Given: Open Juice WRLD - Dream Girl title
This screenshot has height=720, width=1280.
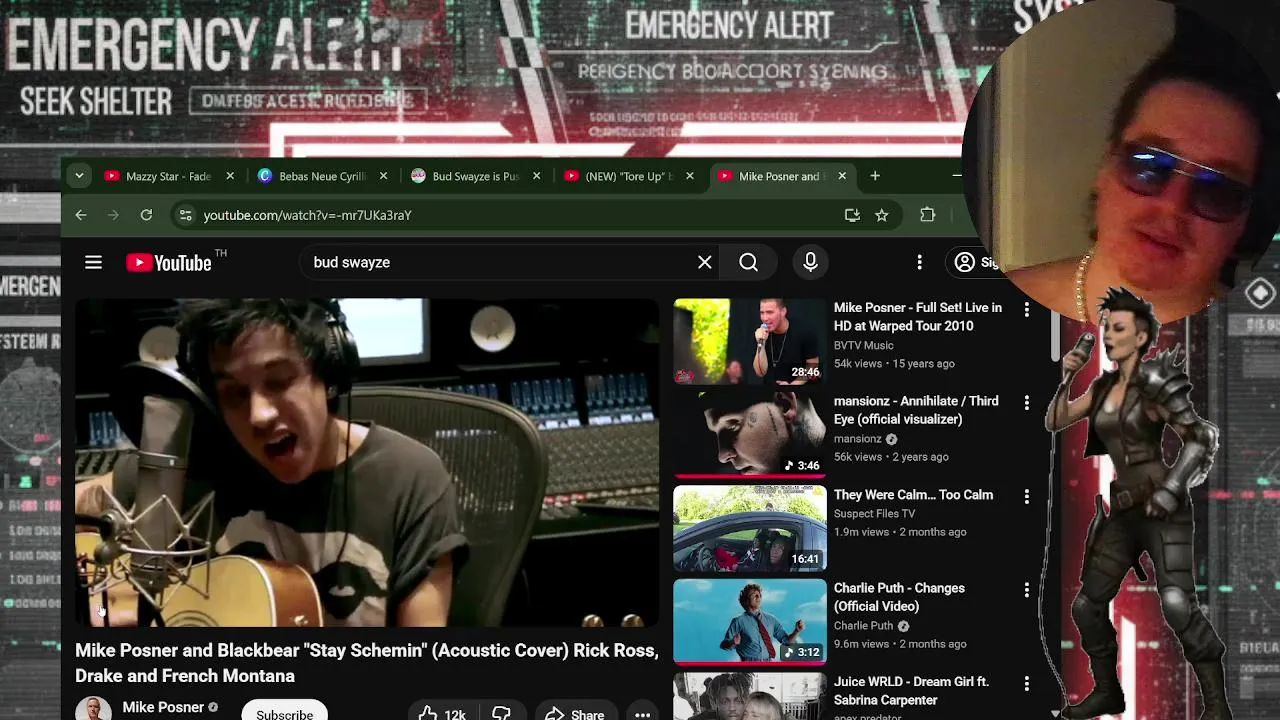Looking at the screenshot, I should point(911,691).
